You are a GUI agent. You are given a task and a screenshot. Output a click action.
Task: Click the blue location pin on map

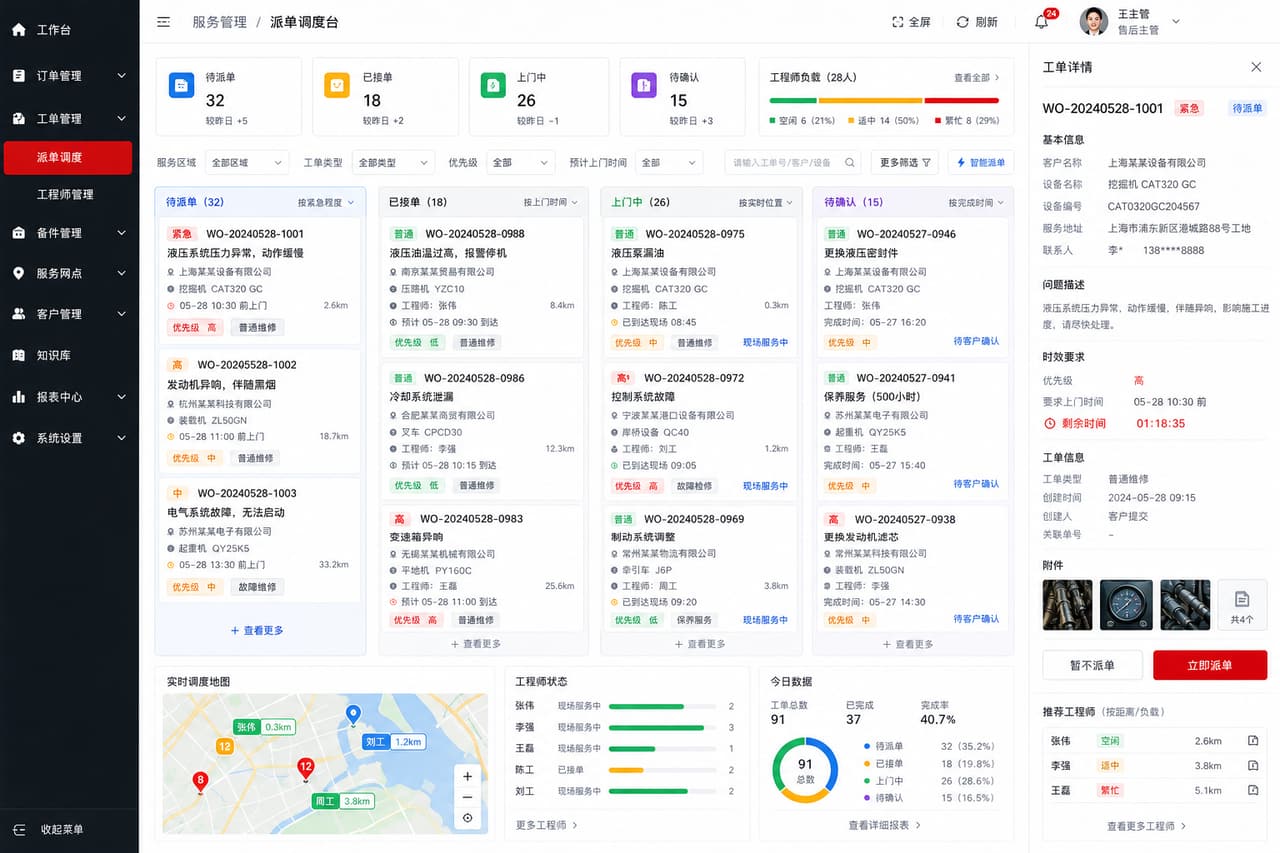coord(352,714)
